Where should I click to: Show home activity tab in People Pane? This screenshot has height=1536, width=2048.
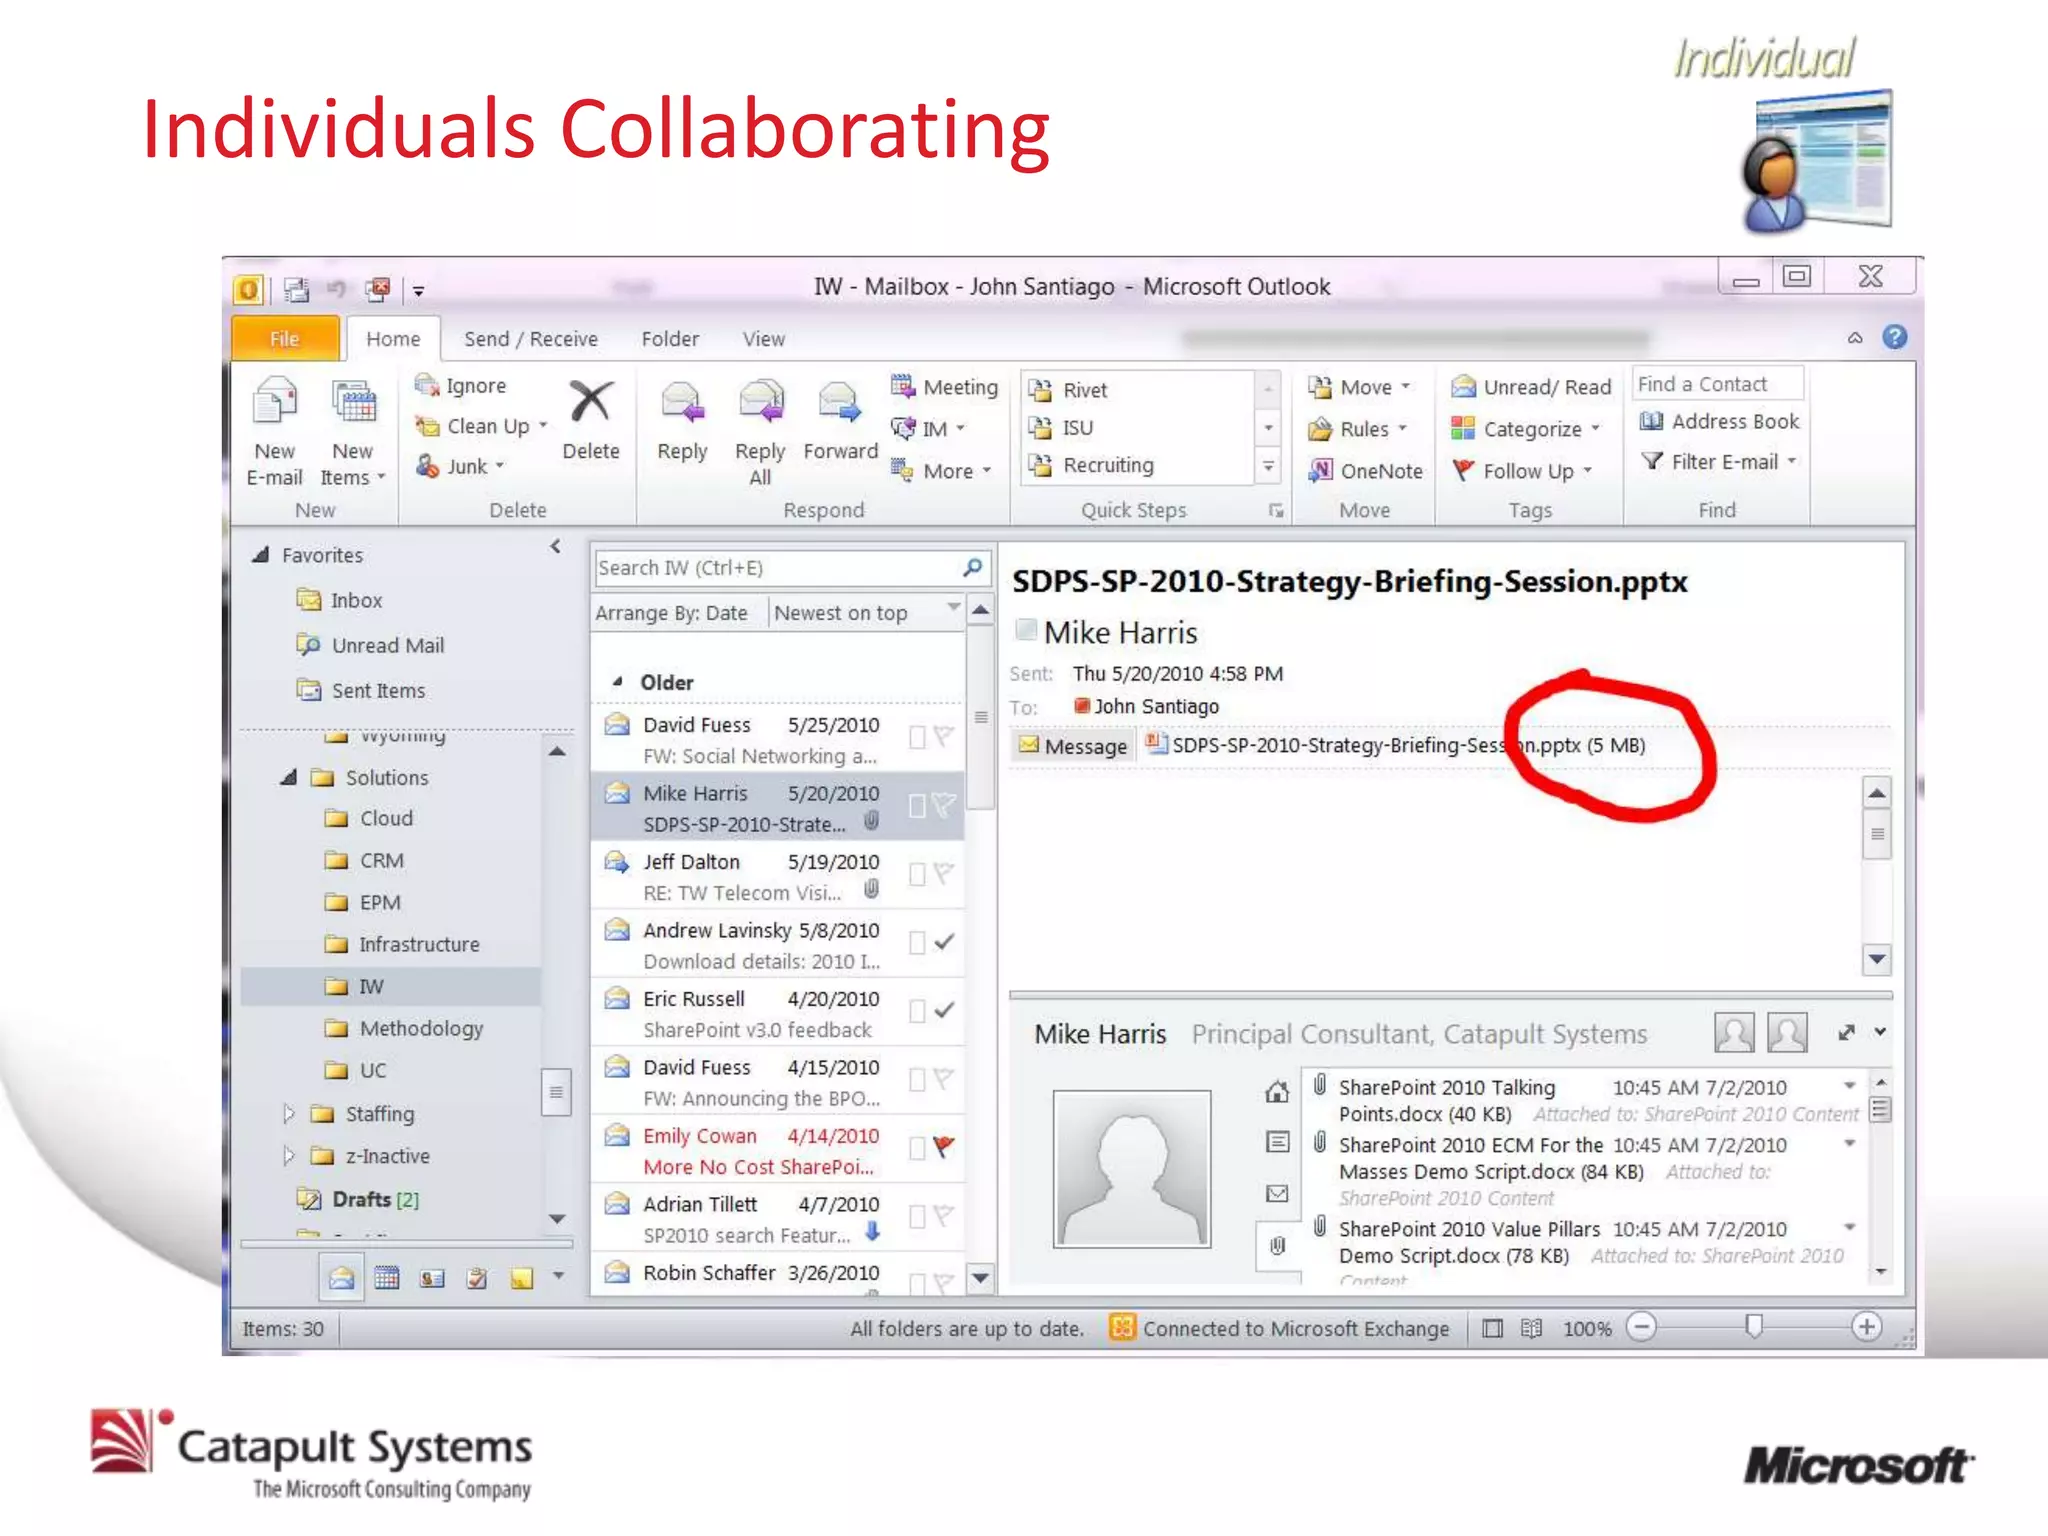(1277, 1091)
